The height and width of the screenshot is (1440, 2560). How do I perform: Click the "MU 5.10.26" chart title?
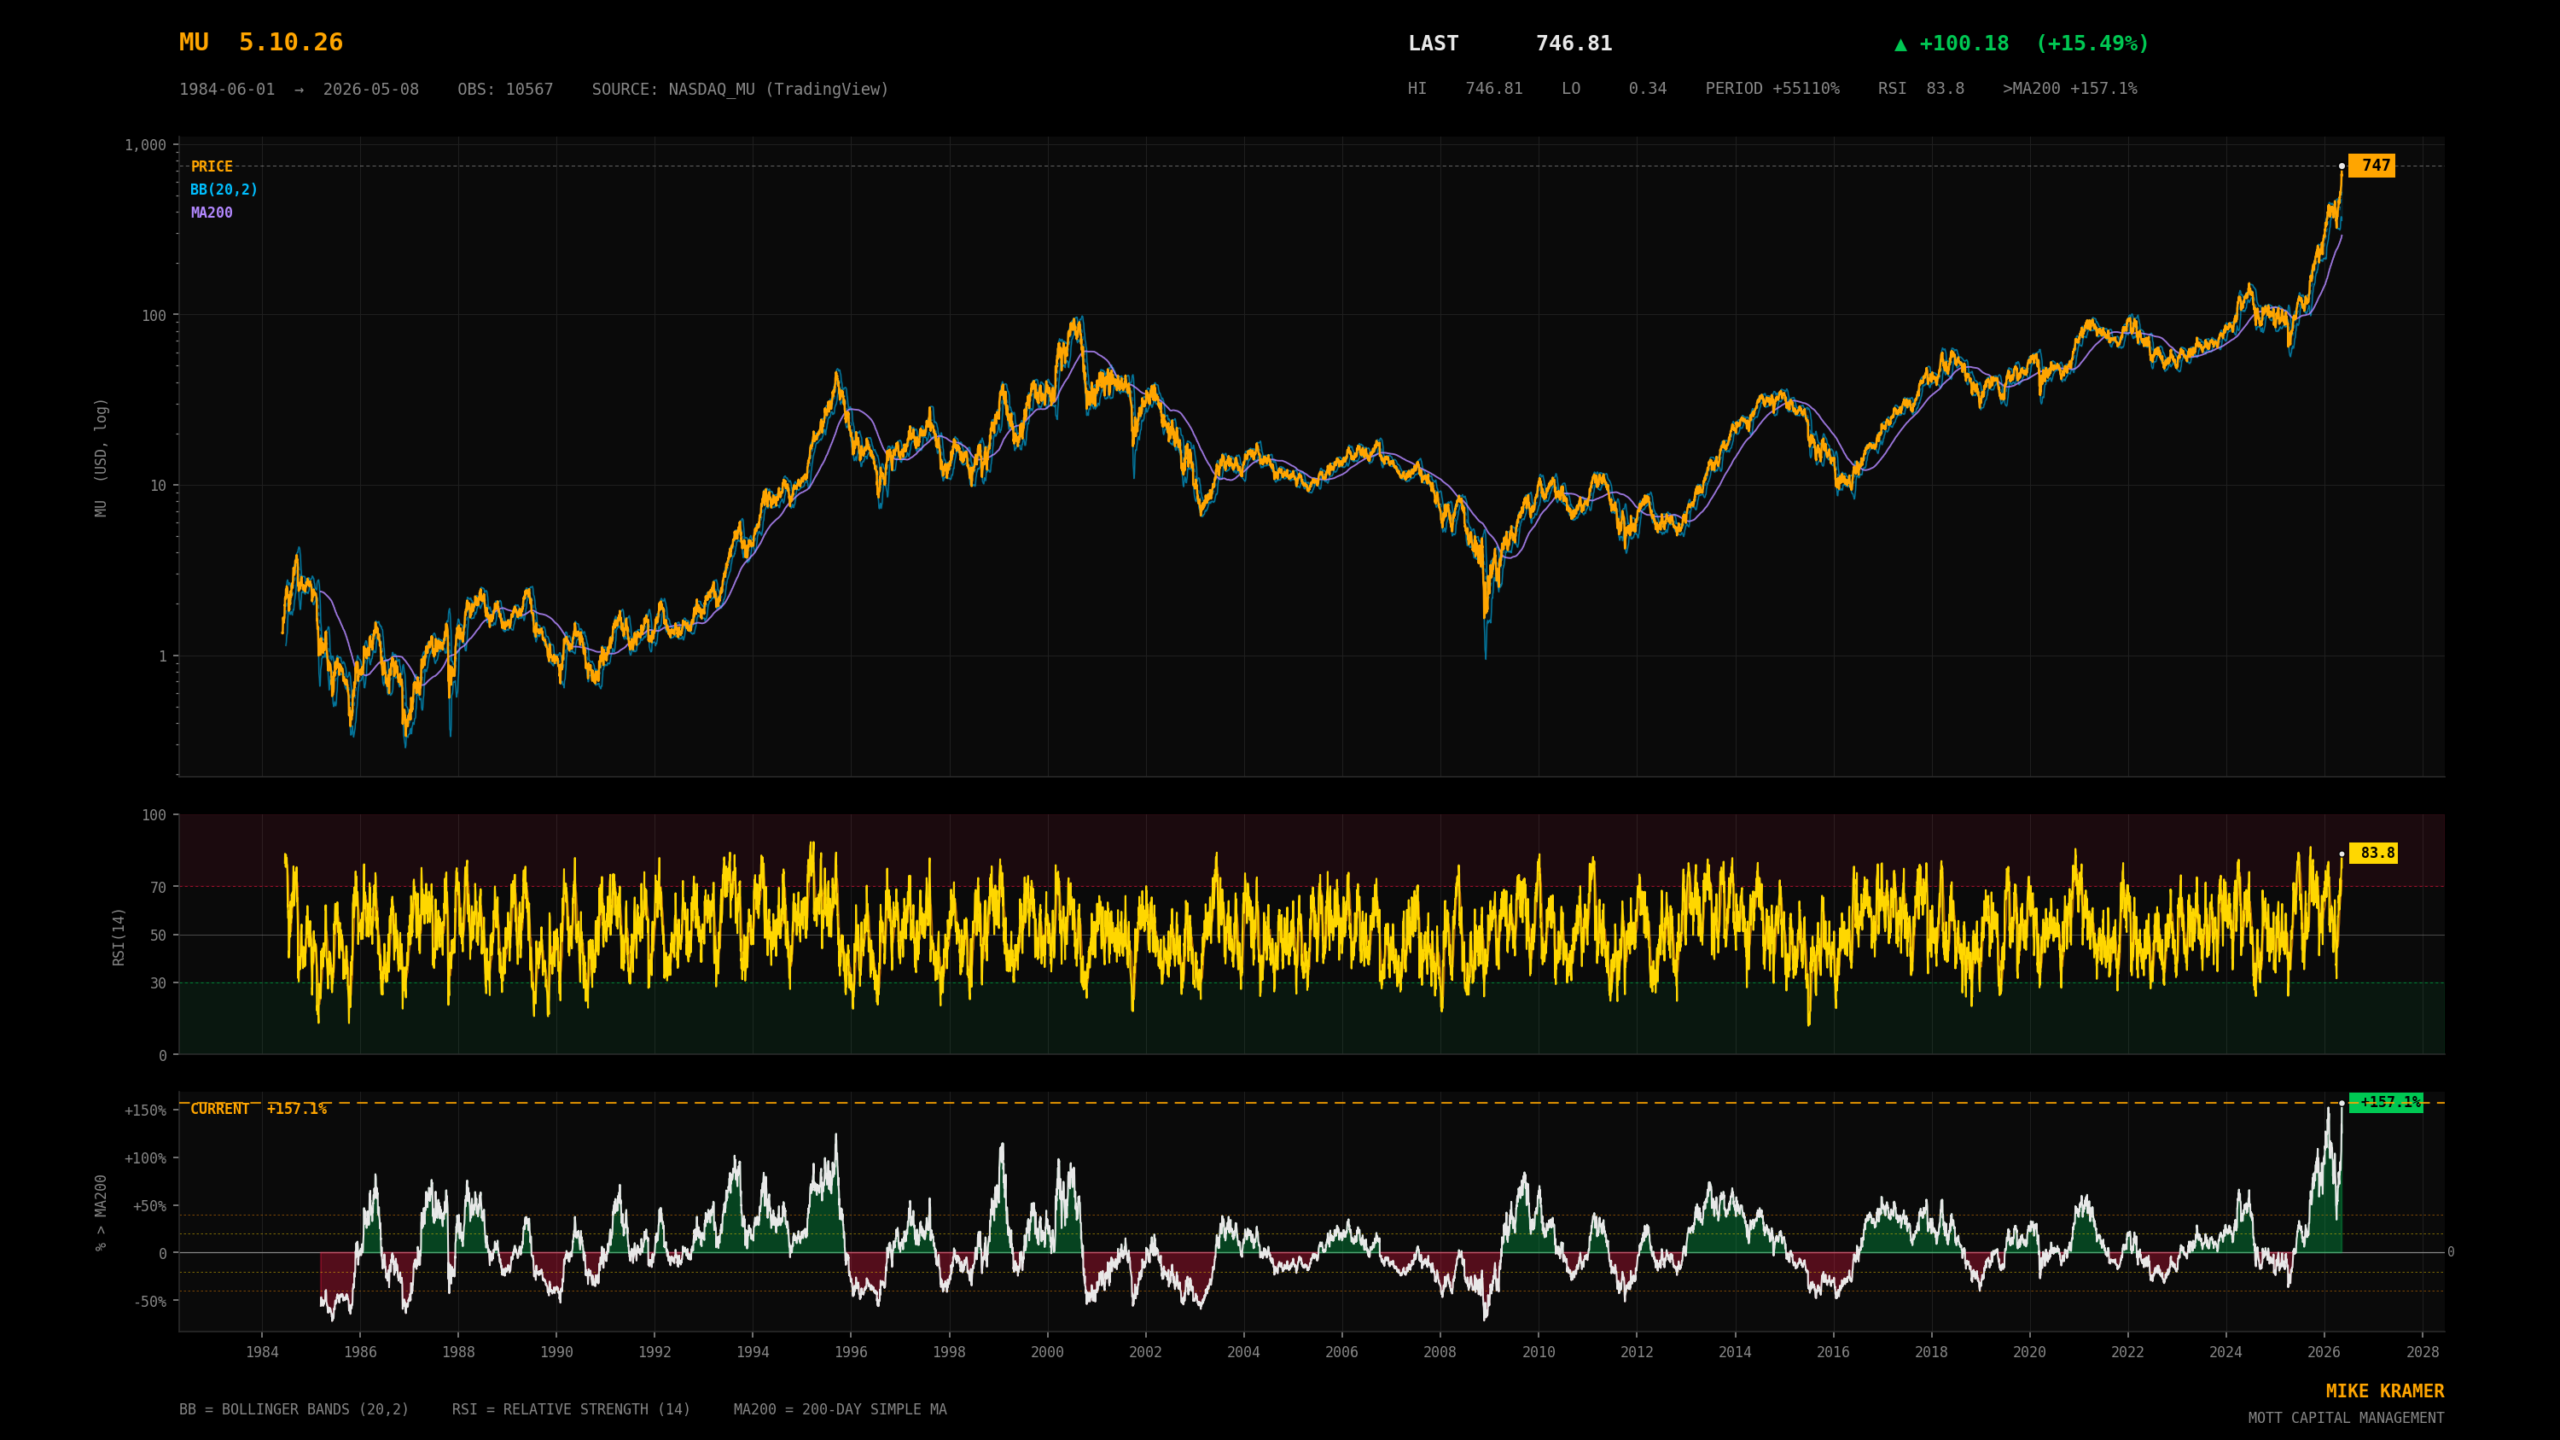click(261, 42)
